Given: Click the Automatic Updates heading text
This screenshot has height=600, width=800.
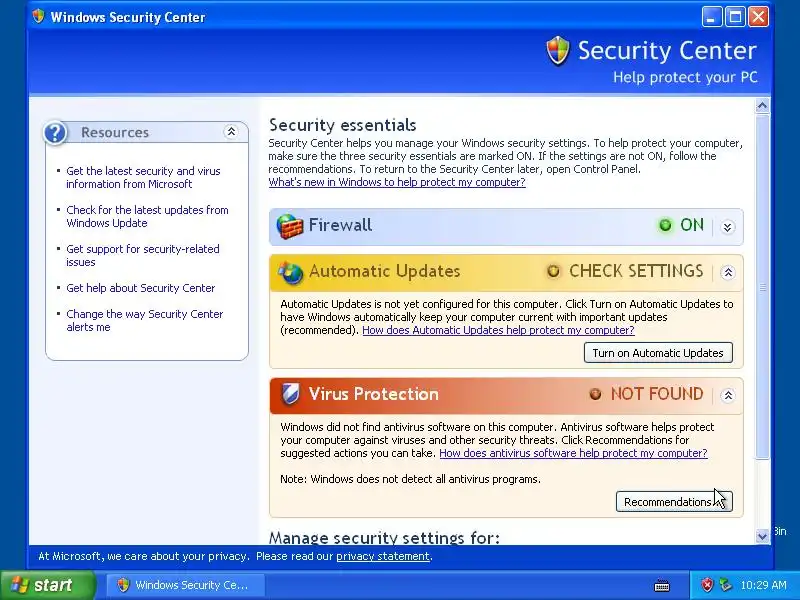Looking at the screenshot, I should tap(385, 271).
